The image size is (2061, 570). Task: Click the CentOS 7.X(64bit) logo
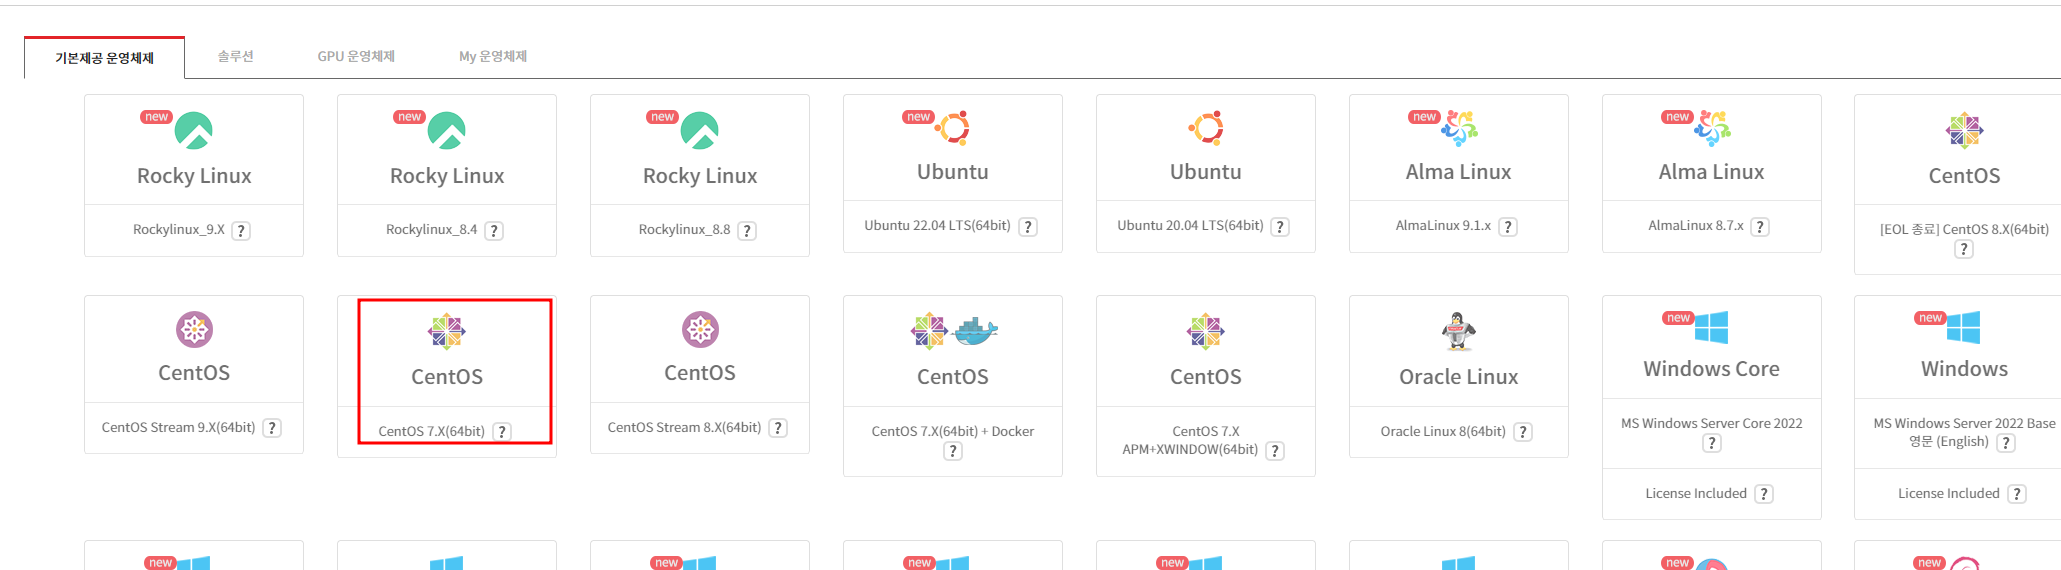(x=447, y=331)
